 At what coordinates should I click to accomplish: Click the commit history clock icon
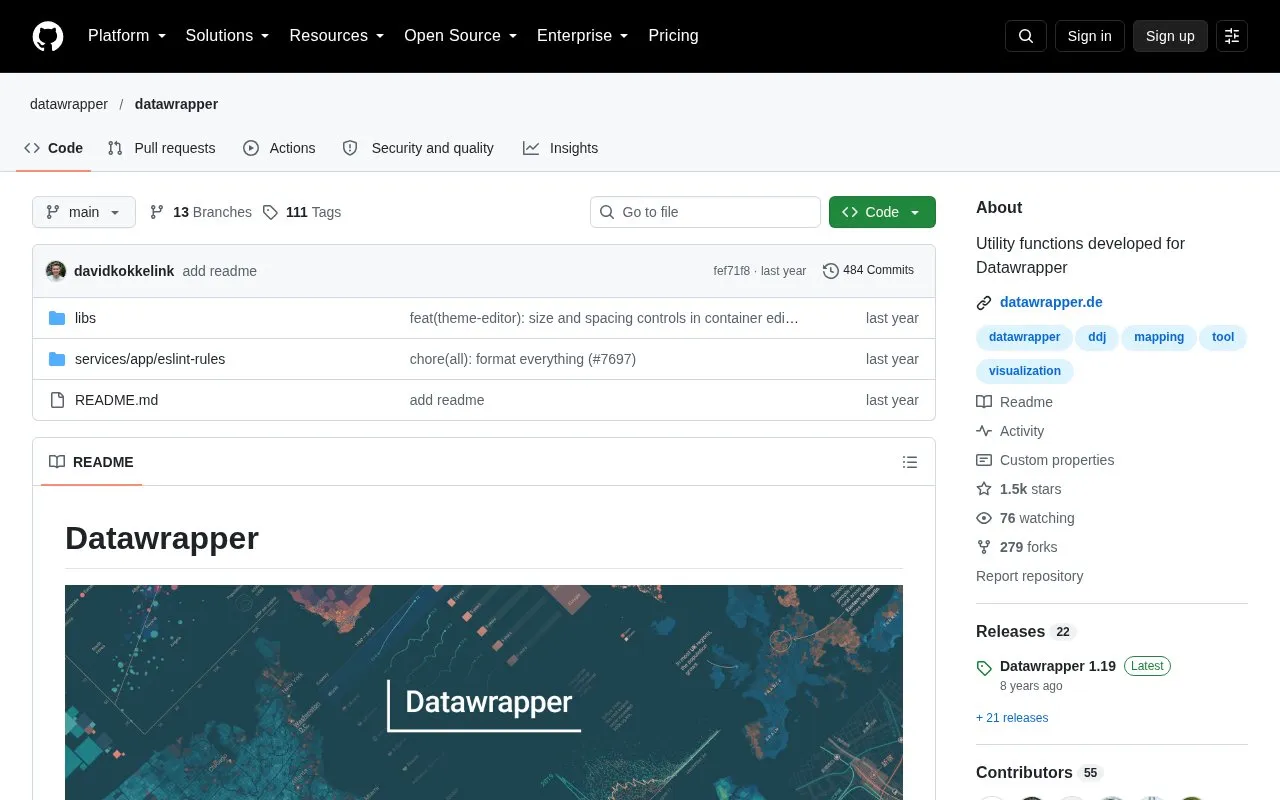click(x=831, y=270)
